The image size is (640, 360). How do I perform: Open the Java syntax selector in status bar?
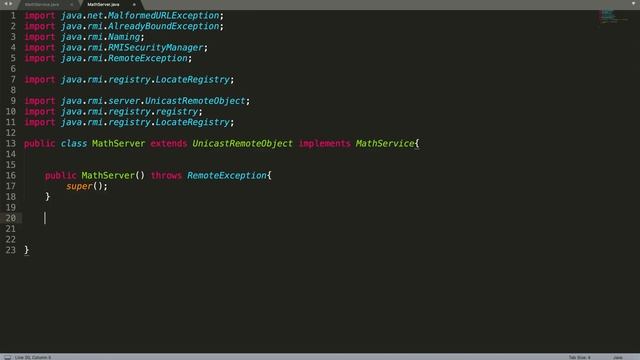(x=618, y=357)
